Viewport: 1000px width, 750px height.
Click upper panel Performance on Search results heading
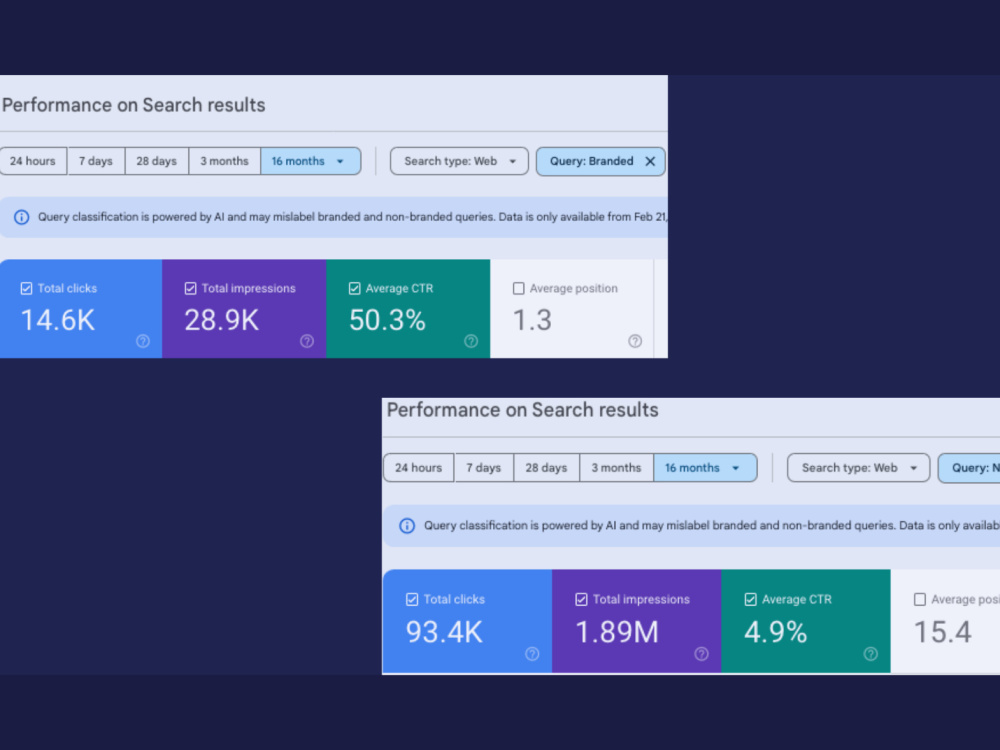tap(133, 105)
